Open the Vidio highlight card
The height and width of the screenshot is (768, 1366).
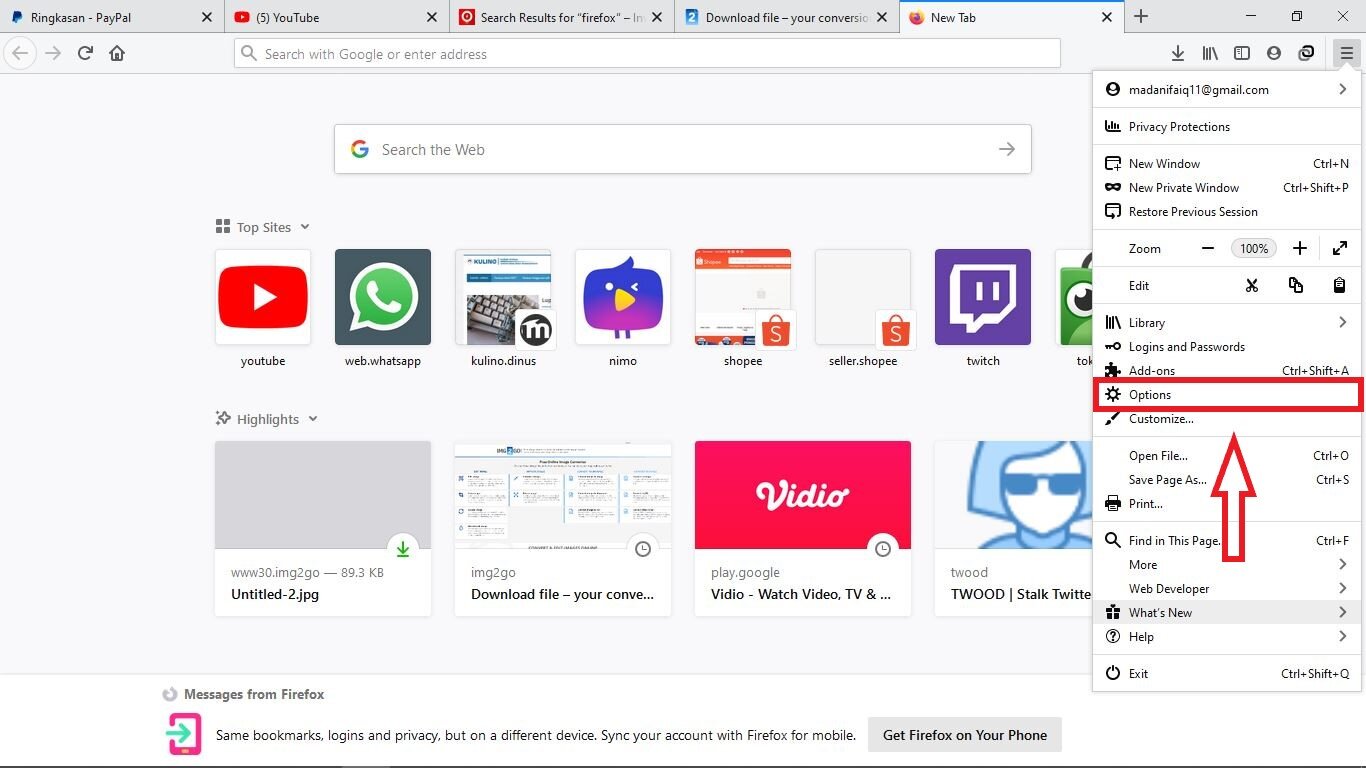pos(803,528)
